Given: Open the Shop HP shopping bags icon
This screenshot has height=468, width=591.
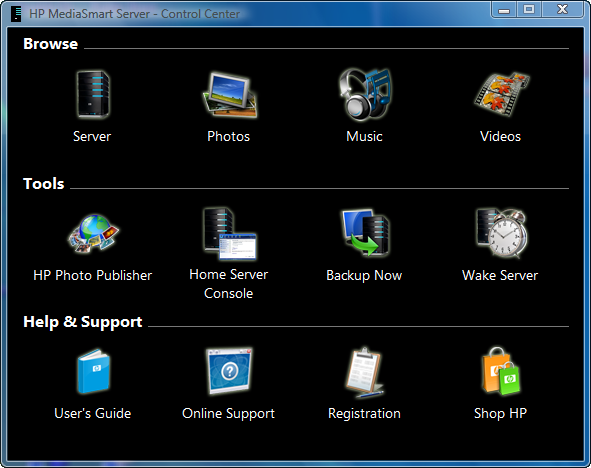Looking at the screenshot, I should pos(501,372).
